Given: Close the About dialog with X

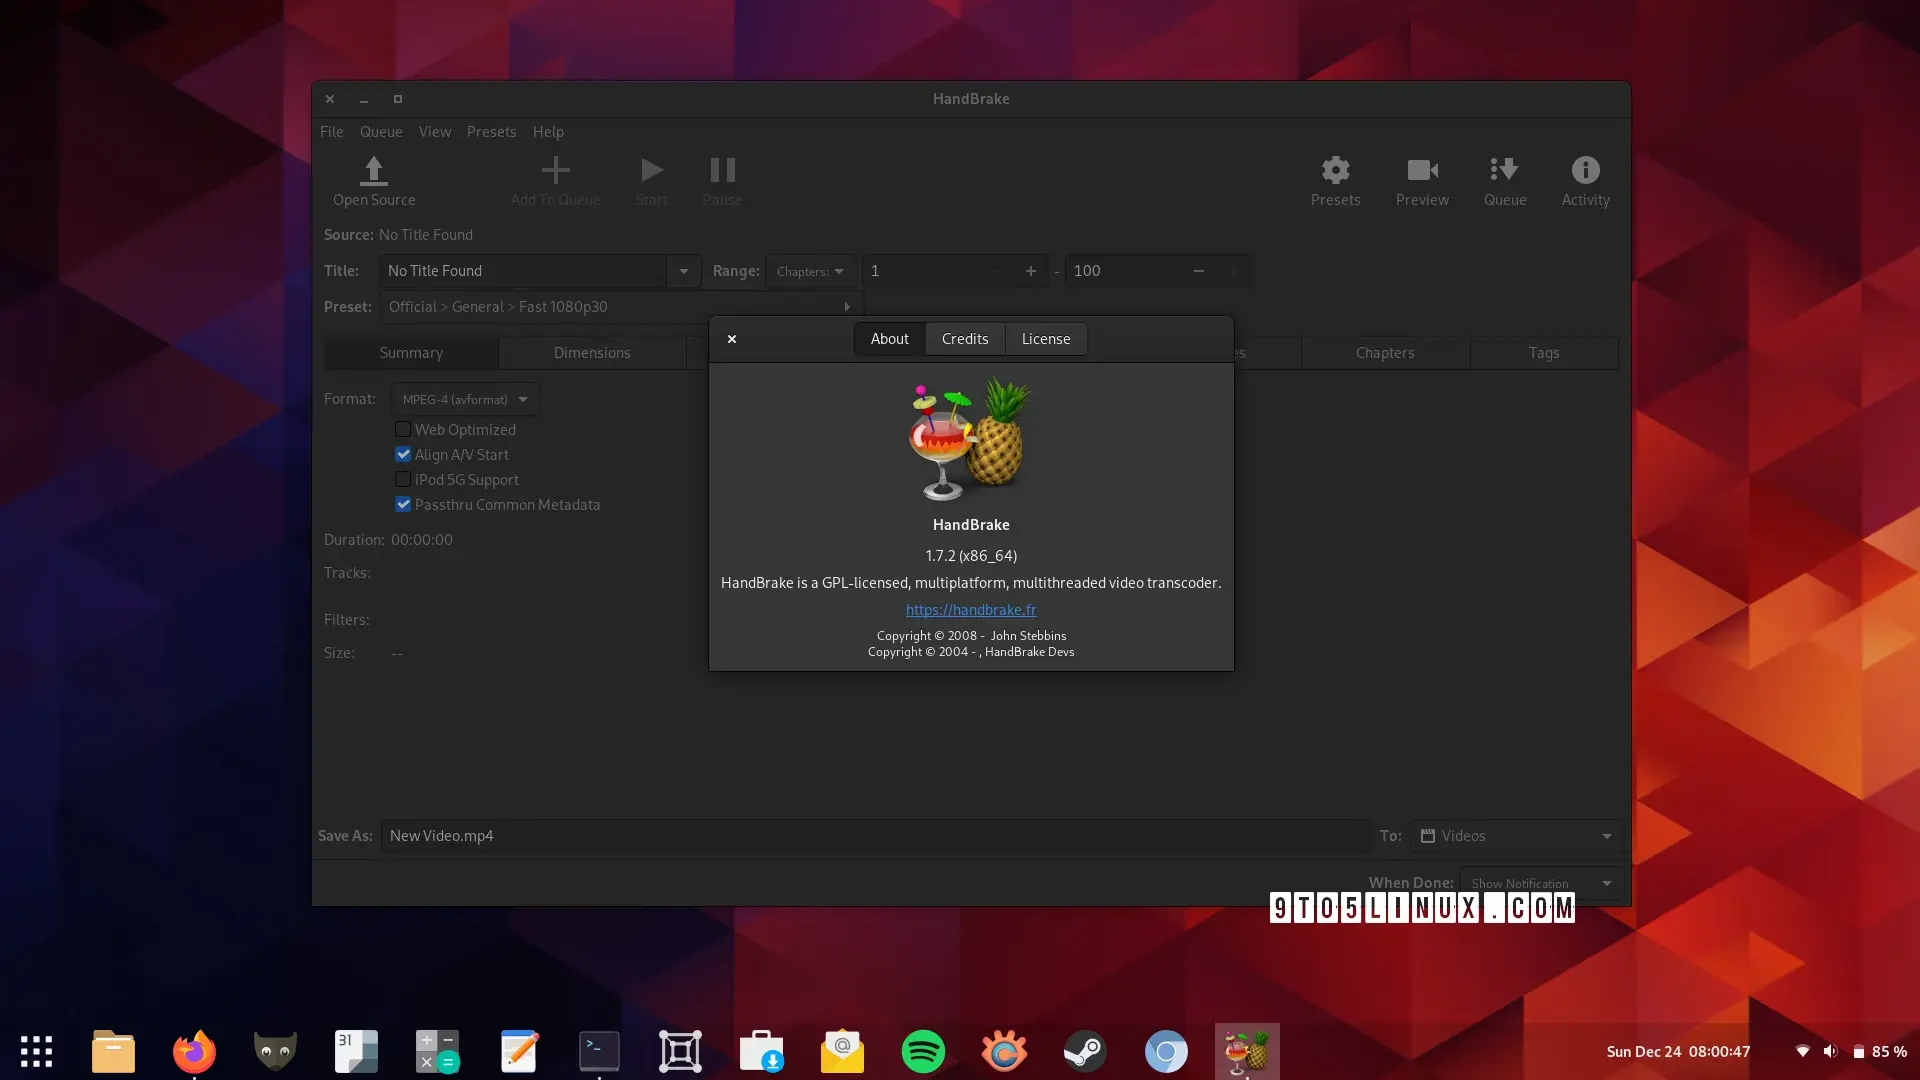Looking at the screenshot, I should (732, 339).
